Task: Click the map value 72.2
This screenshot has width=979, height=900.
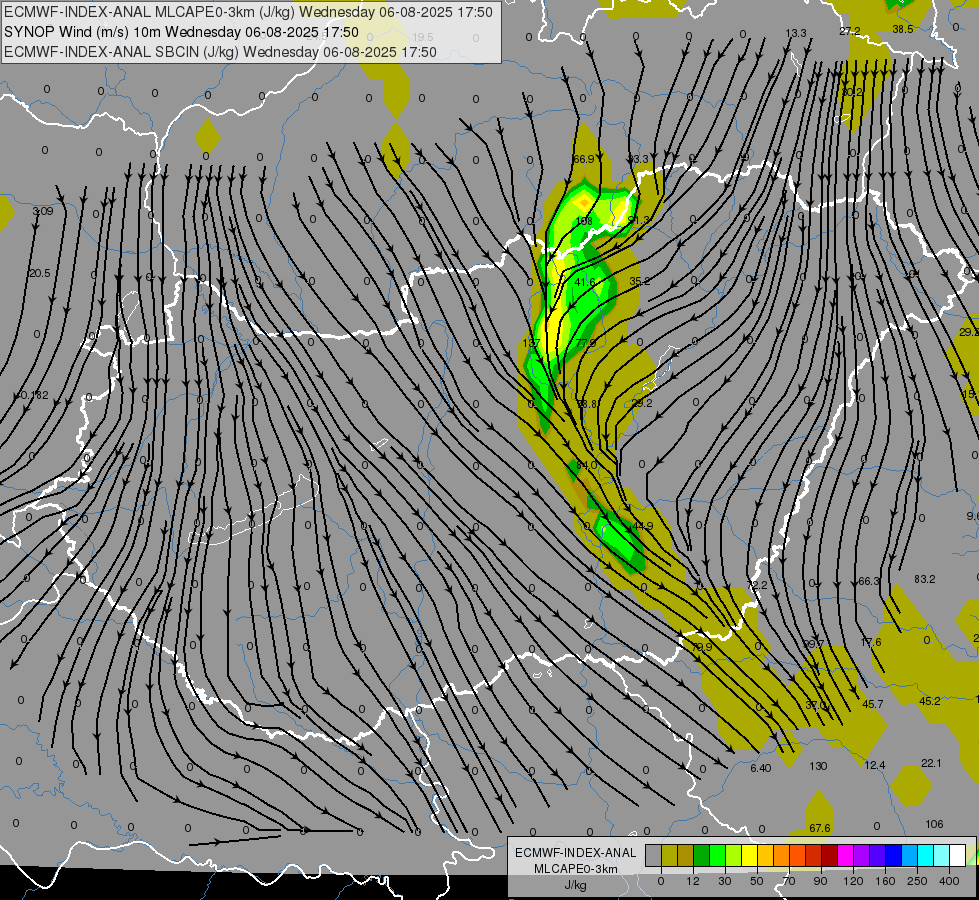Action: coord(757,585)
